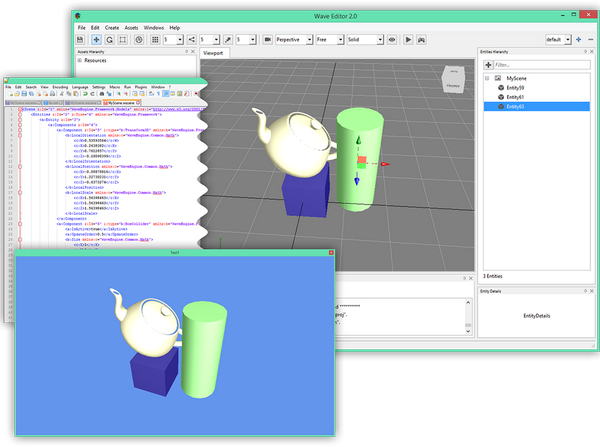Click the entities Filter input field

coord(541,65)
